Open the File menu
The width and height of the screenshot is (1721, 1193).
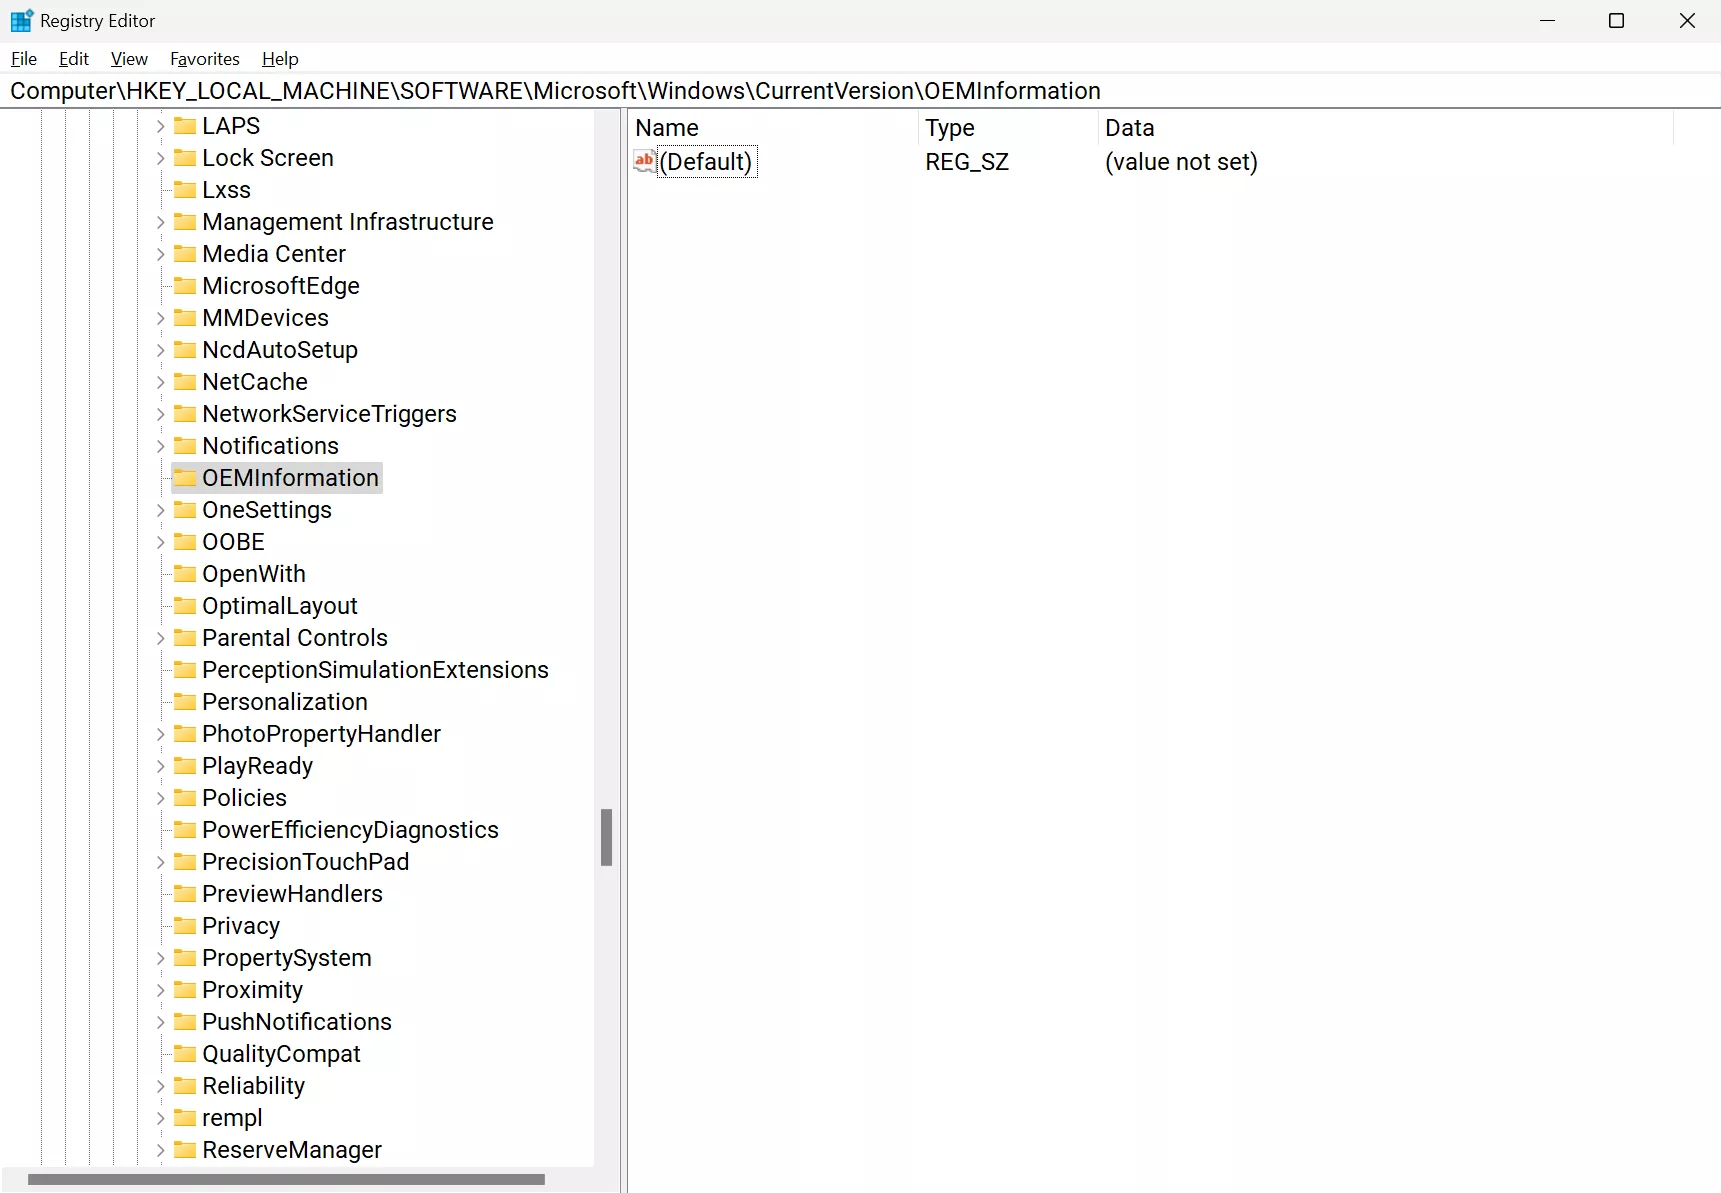point(24,59)
